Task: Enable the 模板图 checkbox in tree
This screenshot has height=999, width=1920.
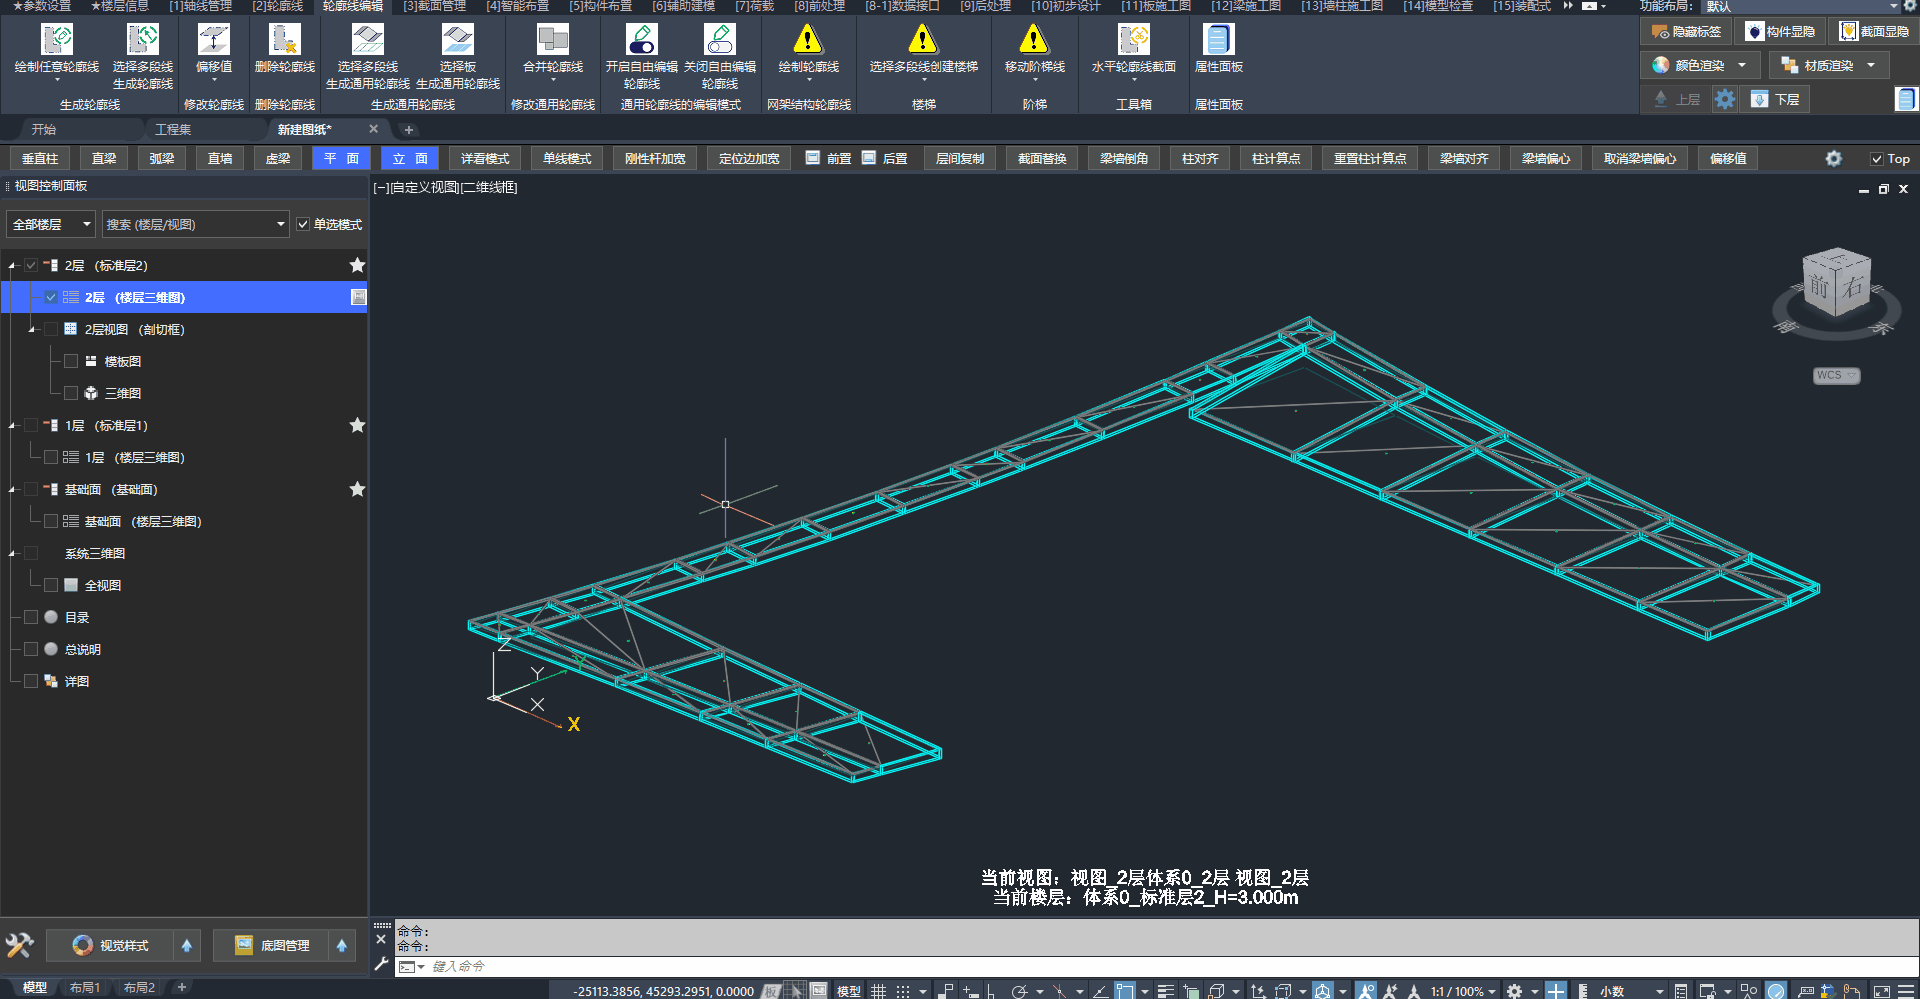Action: pyautogui.click(x=71, y=362)
